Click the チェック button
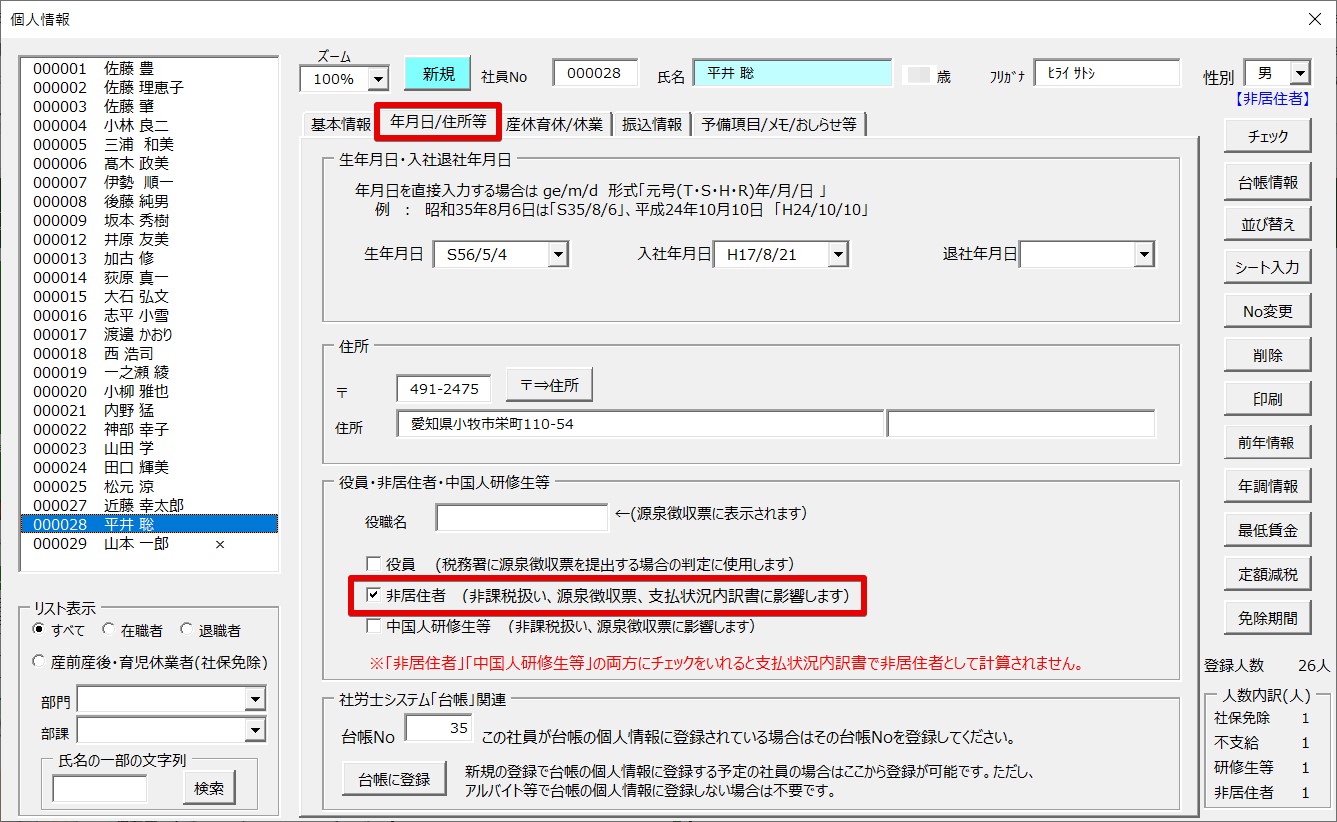The image size is (1337, 822). [x=1267, y=137]
